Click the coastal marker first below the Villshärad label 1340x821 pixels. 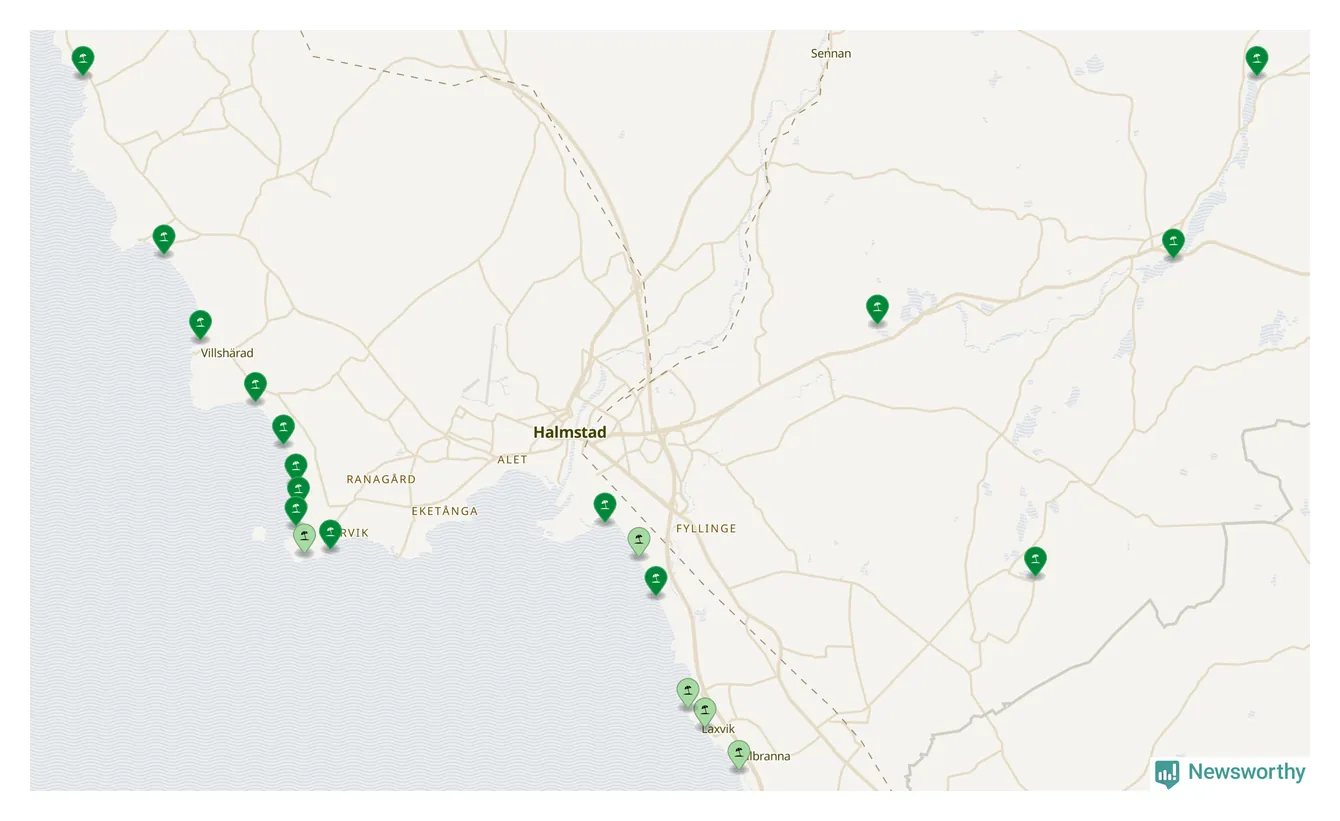click(255, 386)
